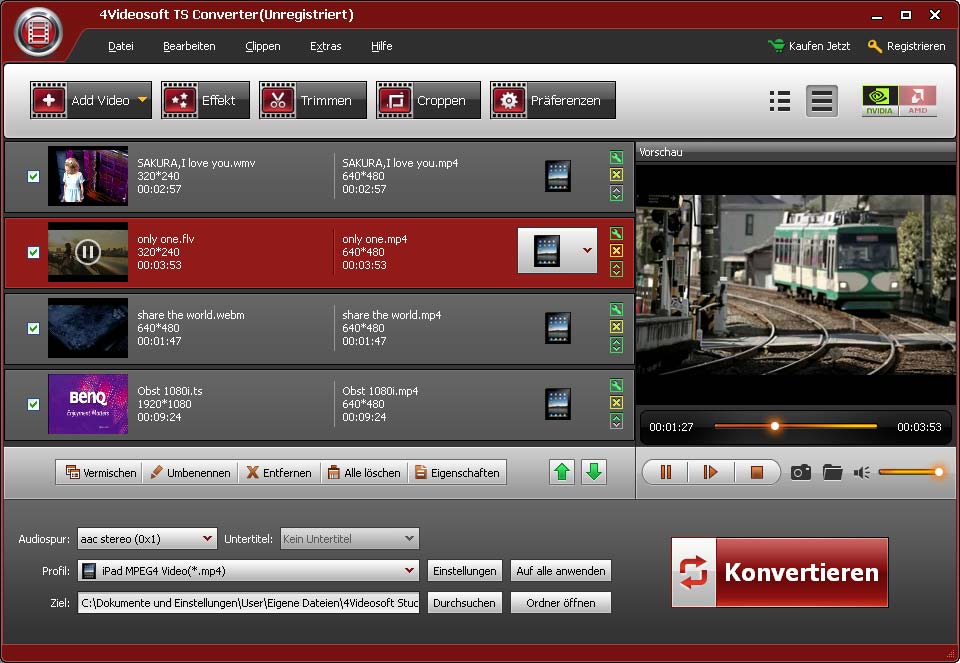Open the Extras menu
Image resolution: width=960 pixels, height=663 pixels.
tap(325, 46)
